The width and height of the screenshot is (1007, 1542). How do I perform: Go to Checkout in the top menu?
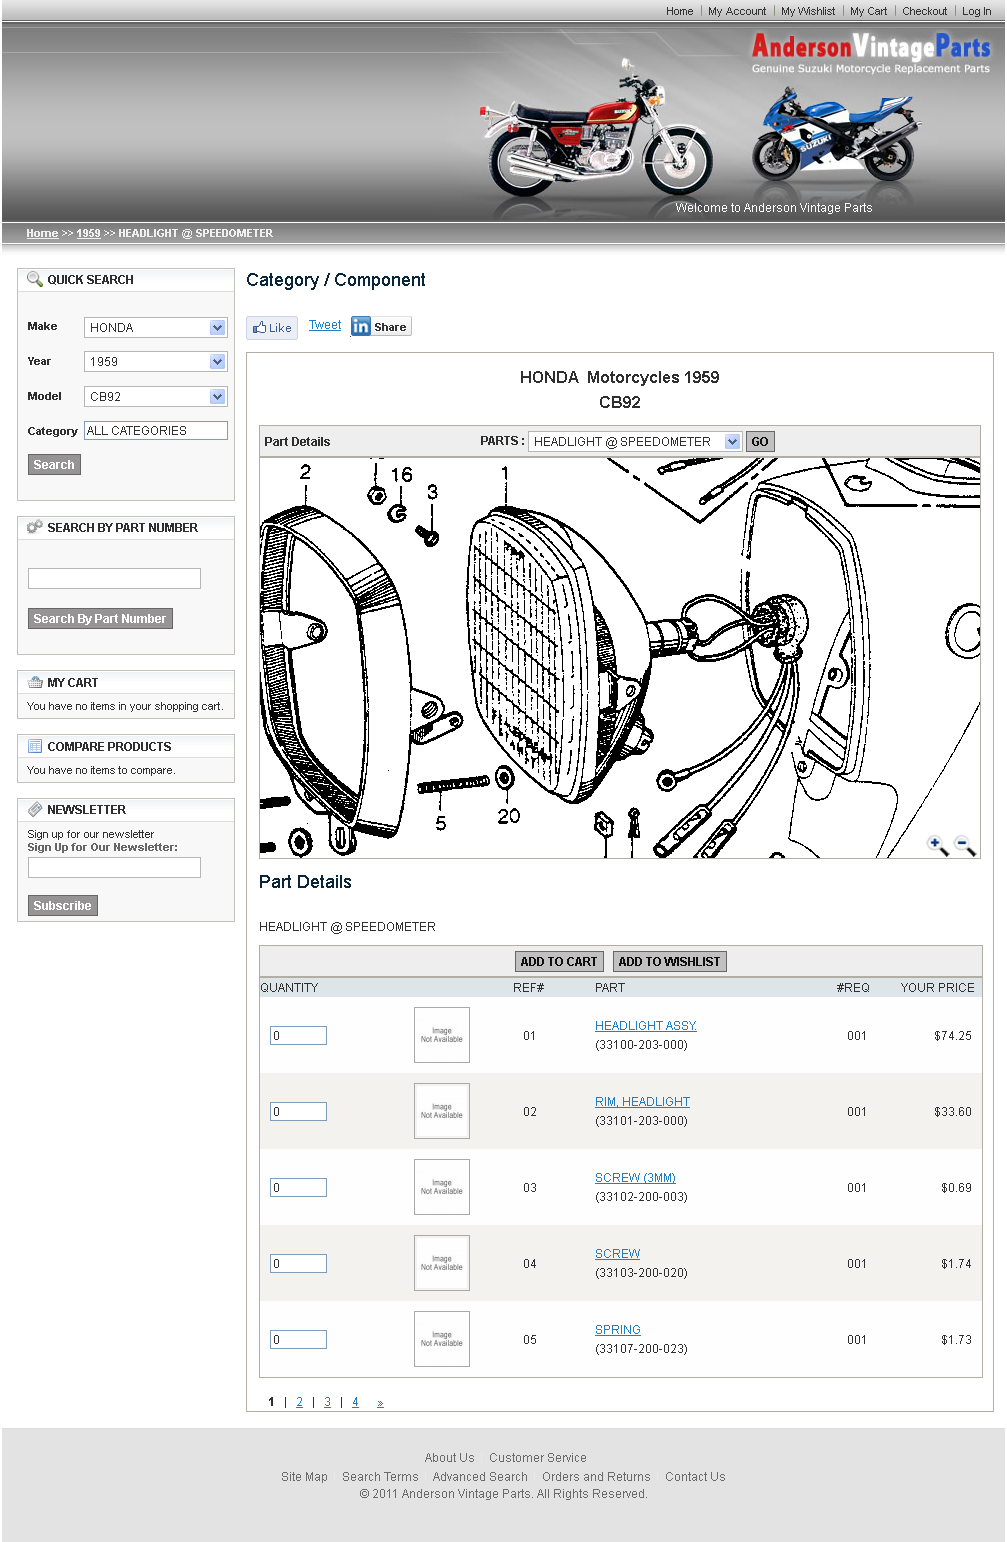[925, 11]
